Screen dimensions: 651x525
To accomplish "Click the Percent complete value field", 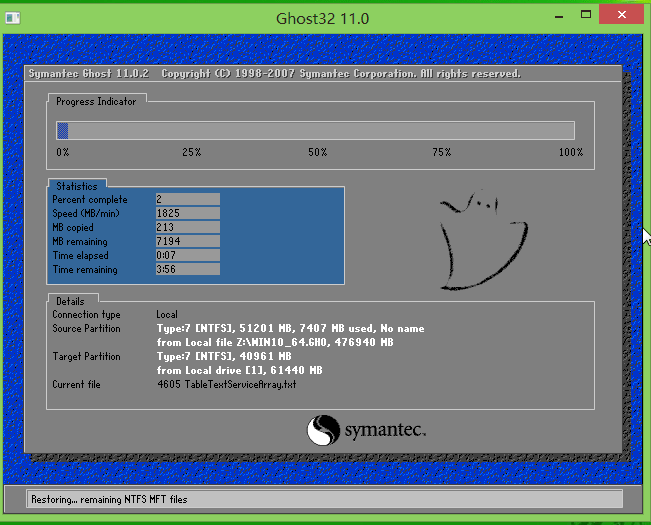I will [187, 200].
